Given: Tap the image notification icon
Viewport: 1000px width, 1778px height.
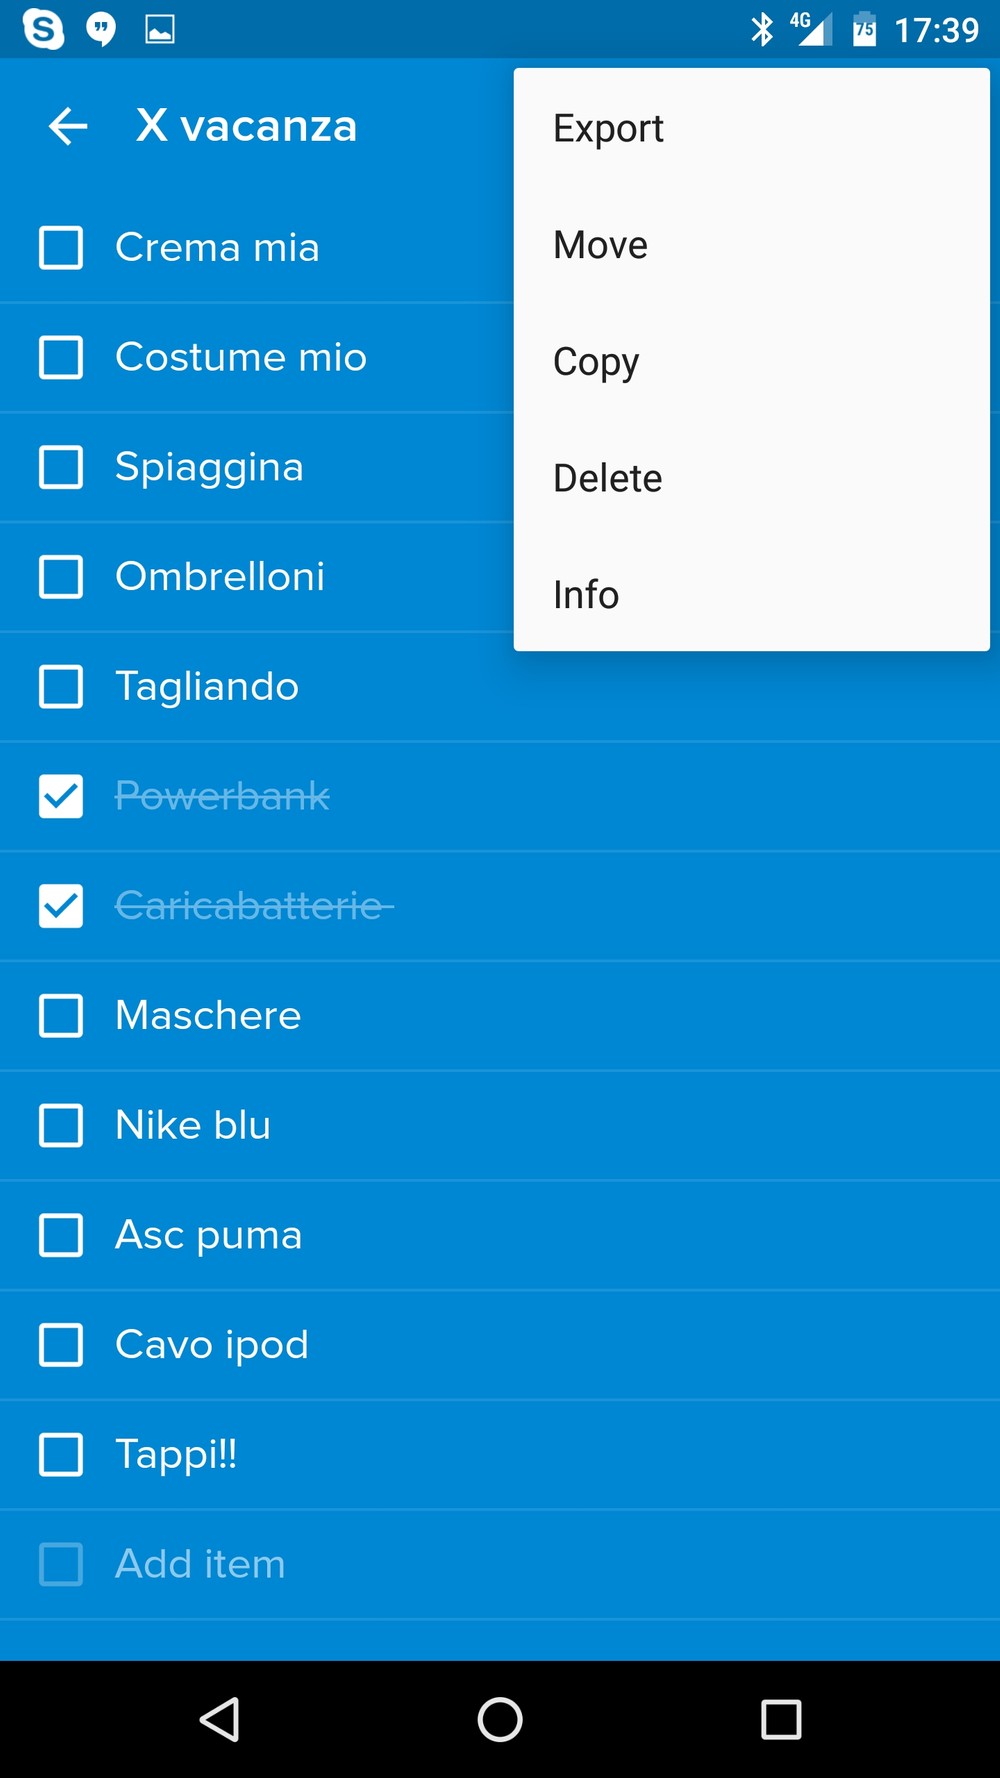Looking at the screenshot, I should [160, 29].
